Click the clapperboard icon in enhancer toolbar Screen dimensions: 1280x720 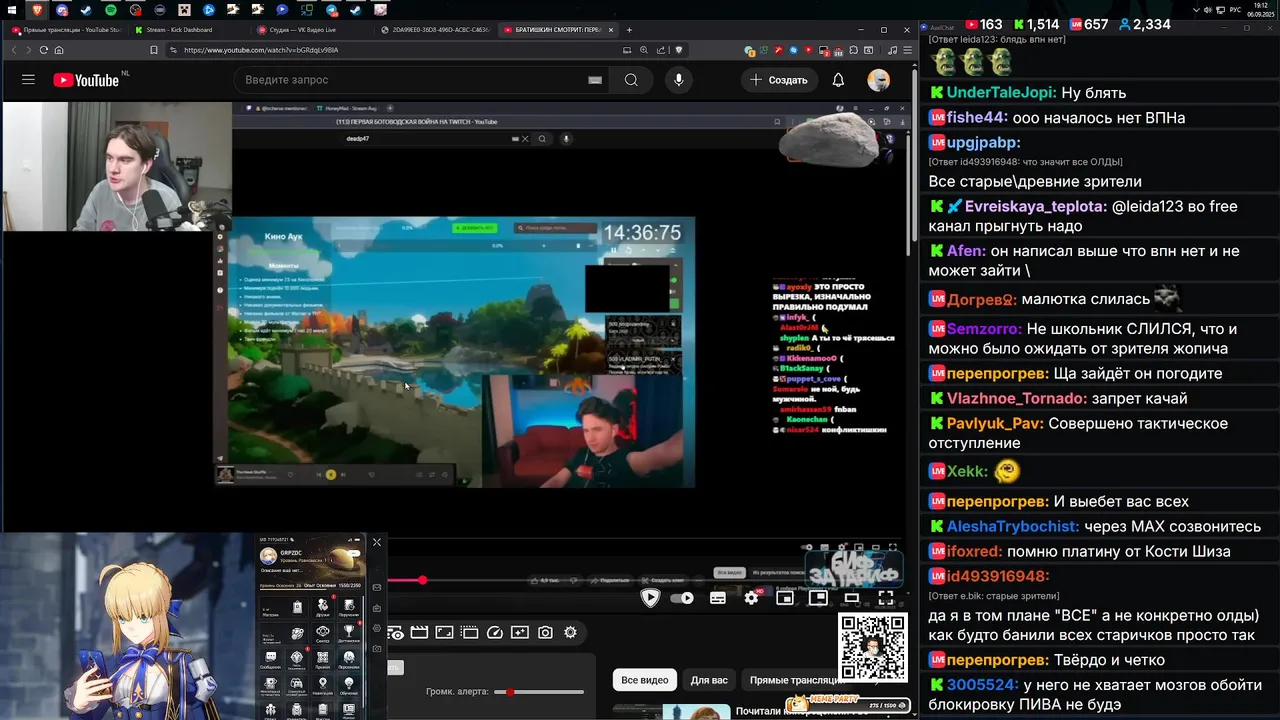coord(419,632)
